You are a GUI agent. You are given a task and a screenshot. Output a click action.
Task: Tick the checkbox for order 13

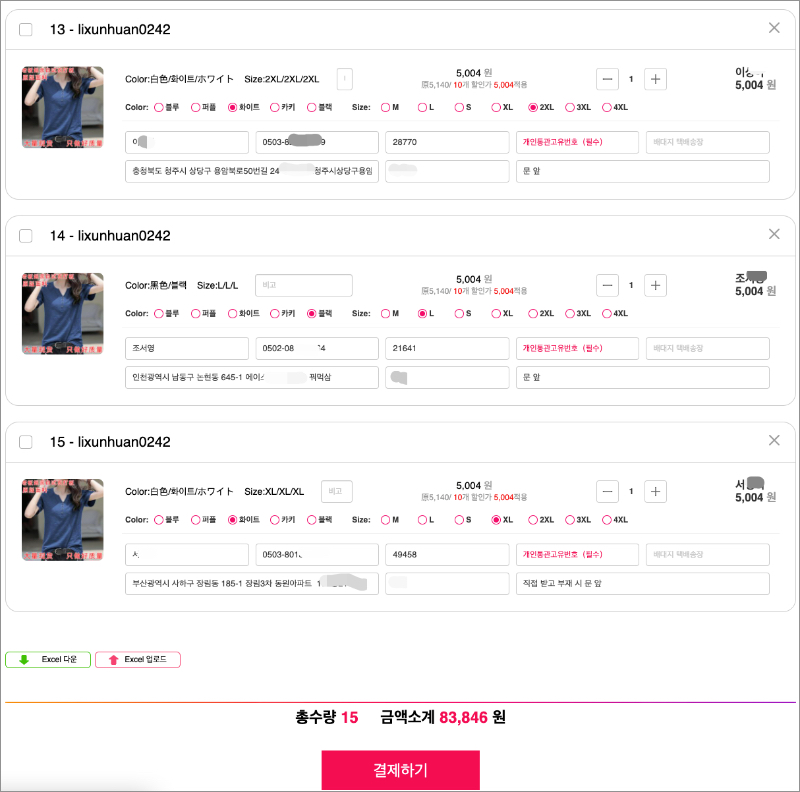(x=26, y=30)
